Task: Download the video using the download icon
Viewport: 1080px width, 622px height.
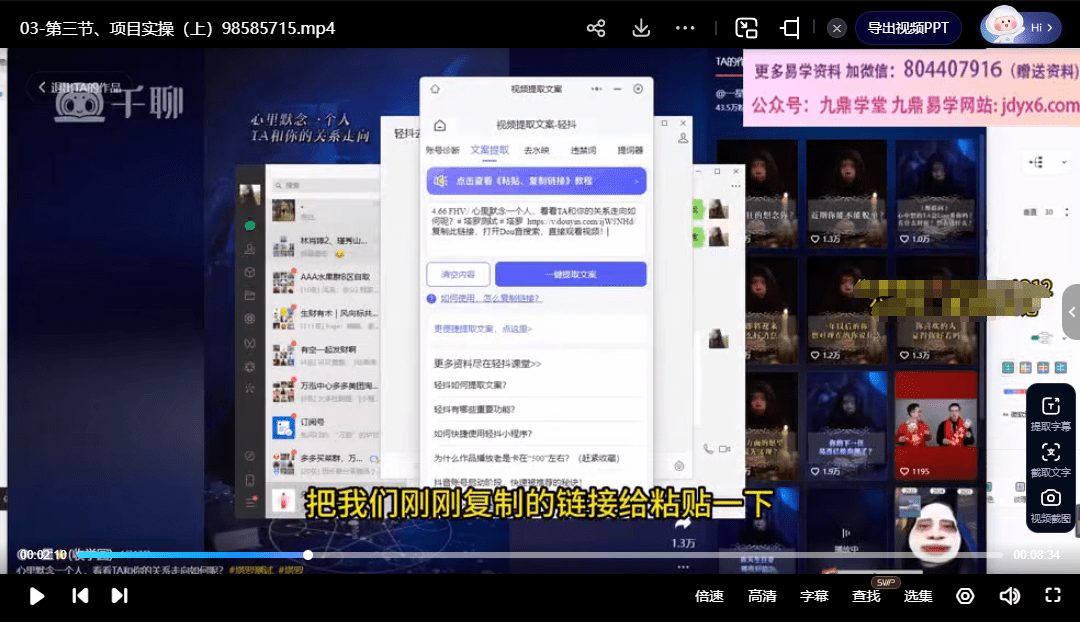Action: 641,28
